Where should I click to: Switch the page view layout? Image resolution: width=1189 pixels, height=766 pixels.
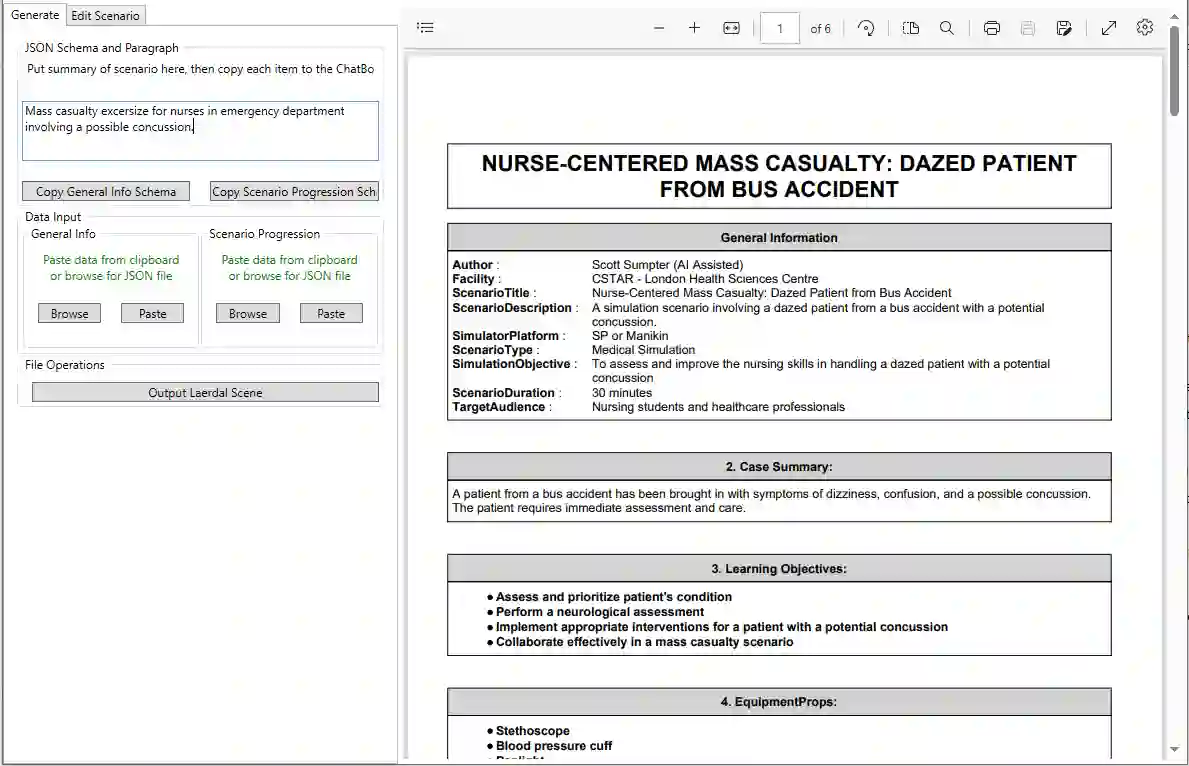[910, 28]
